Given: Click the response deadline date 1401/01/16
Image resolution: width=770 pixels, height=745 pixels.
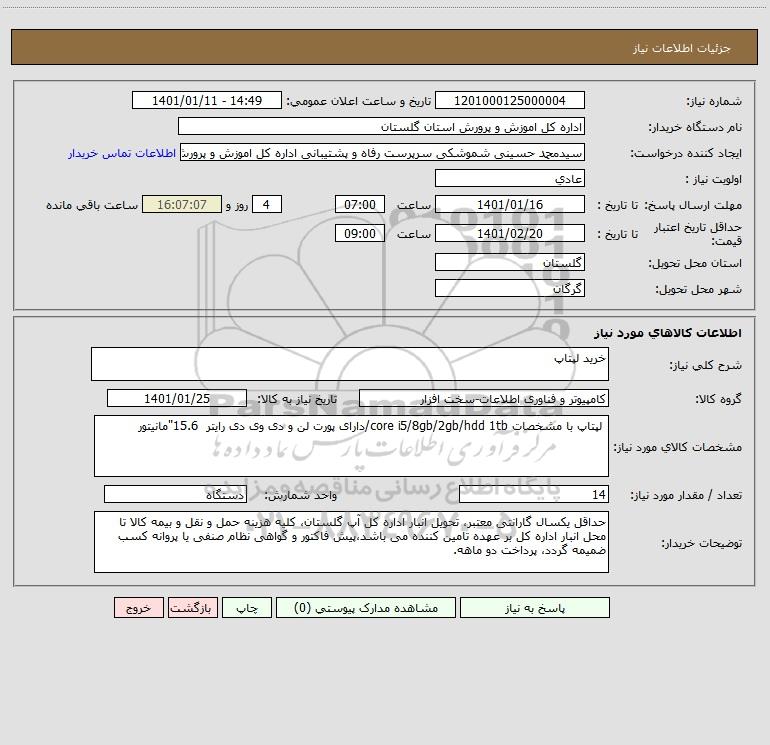Looking at the screenshot, I should tap(510, 204).
